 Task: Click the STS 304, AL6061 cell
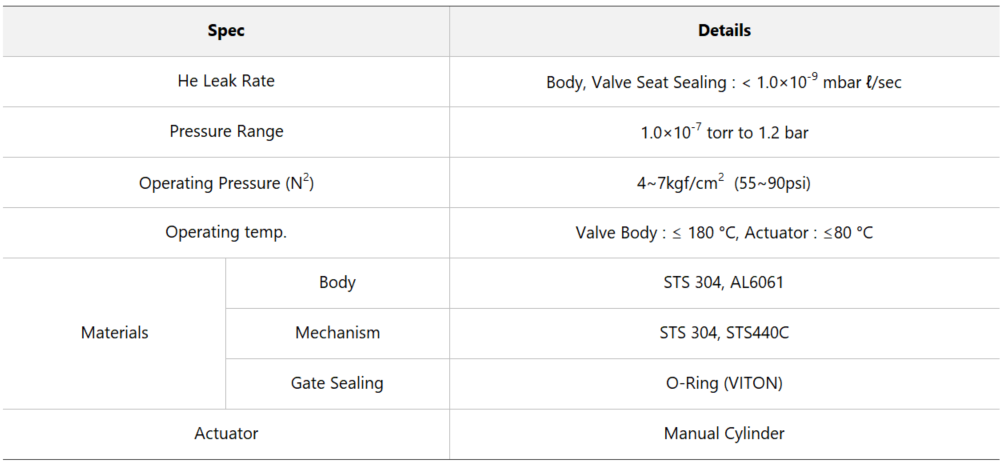click(724, 282)
